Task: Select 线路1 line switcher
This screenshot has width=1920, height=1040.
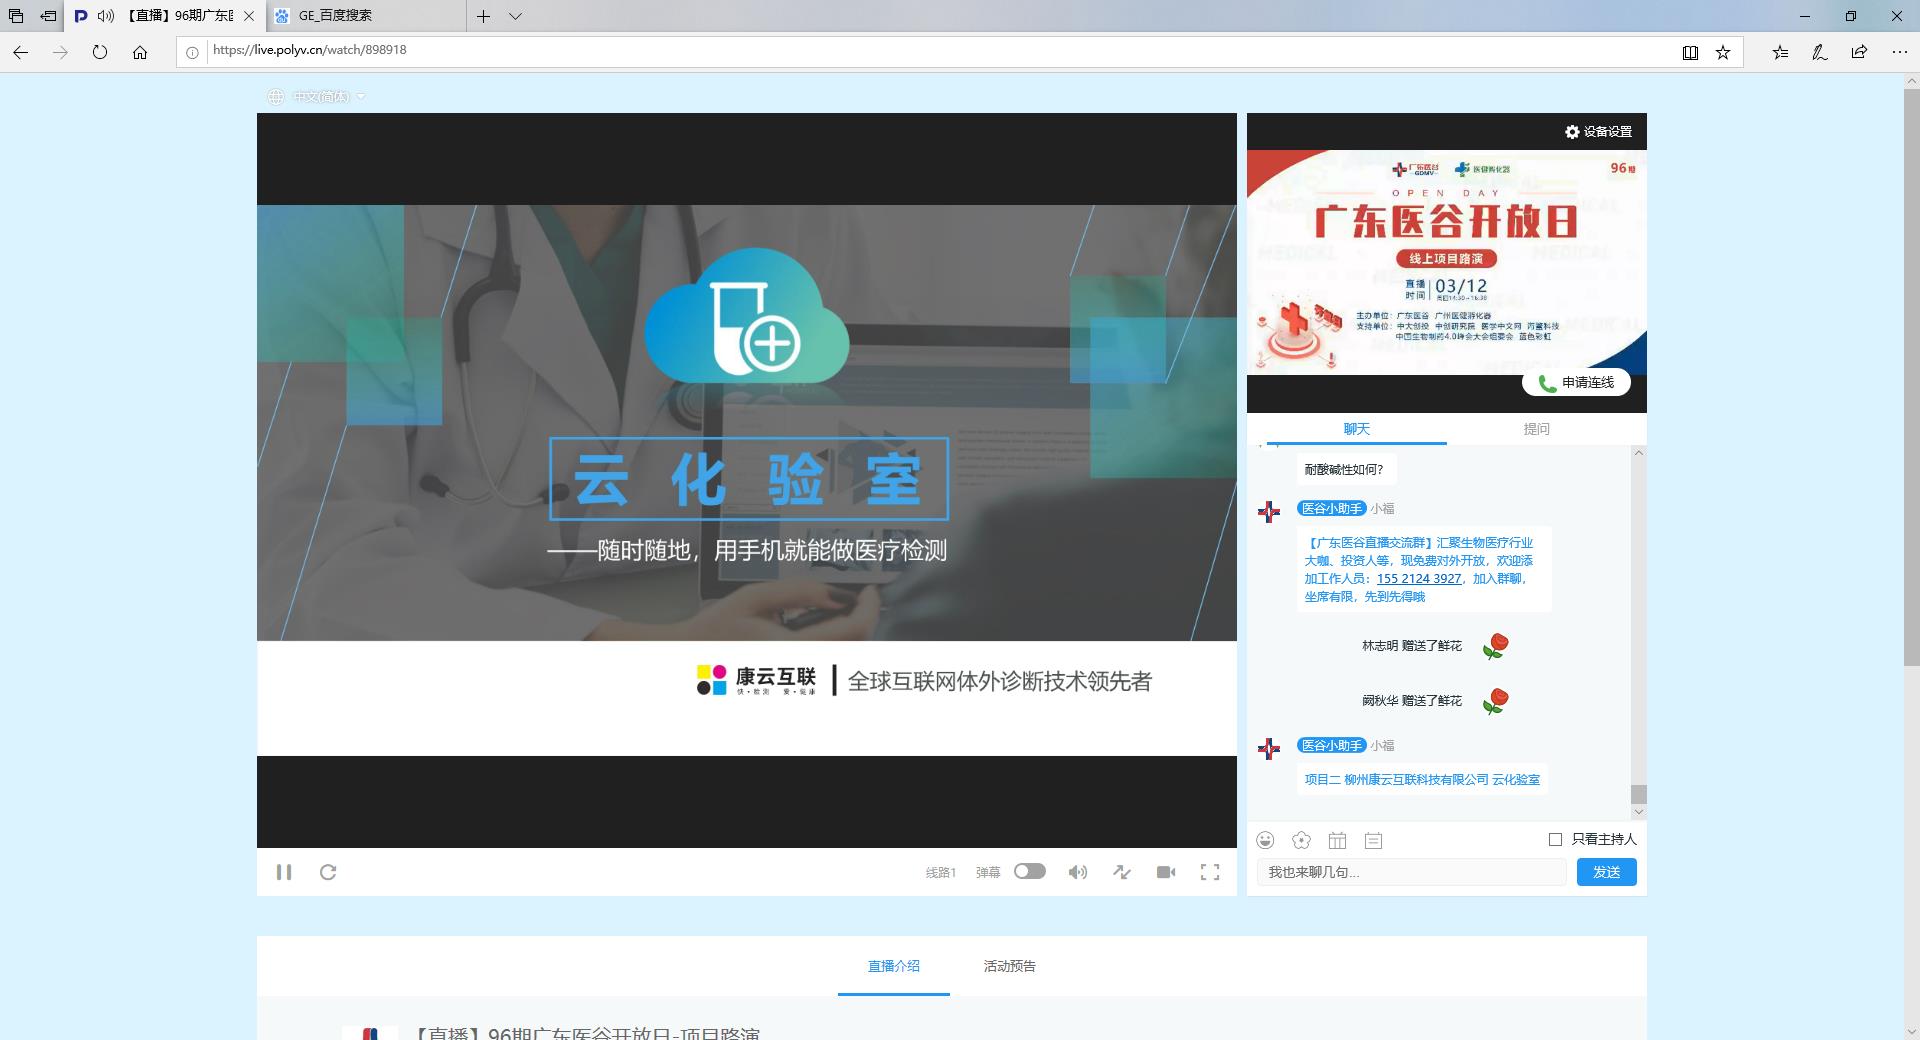Action: 940,873
